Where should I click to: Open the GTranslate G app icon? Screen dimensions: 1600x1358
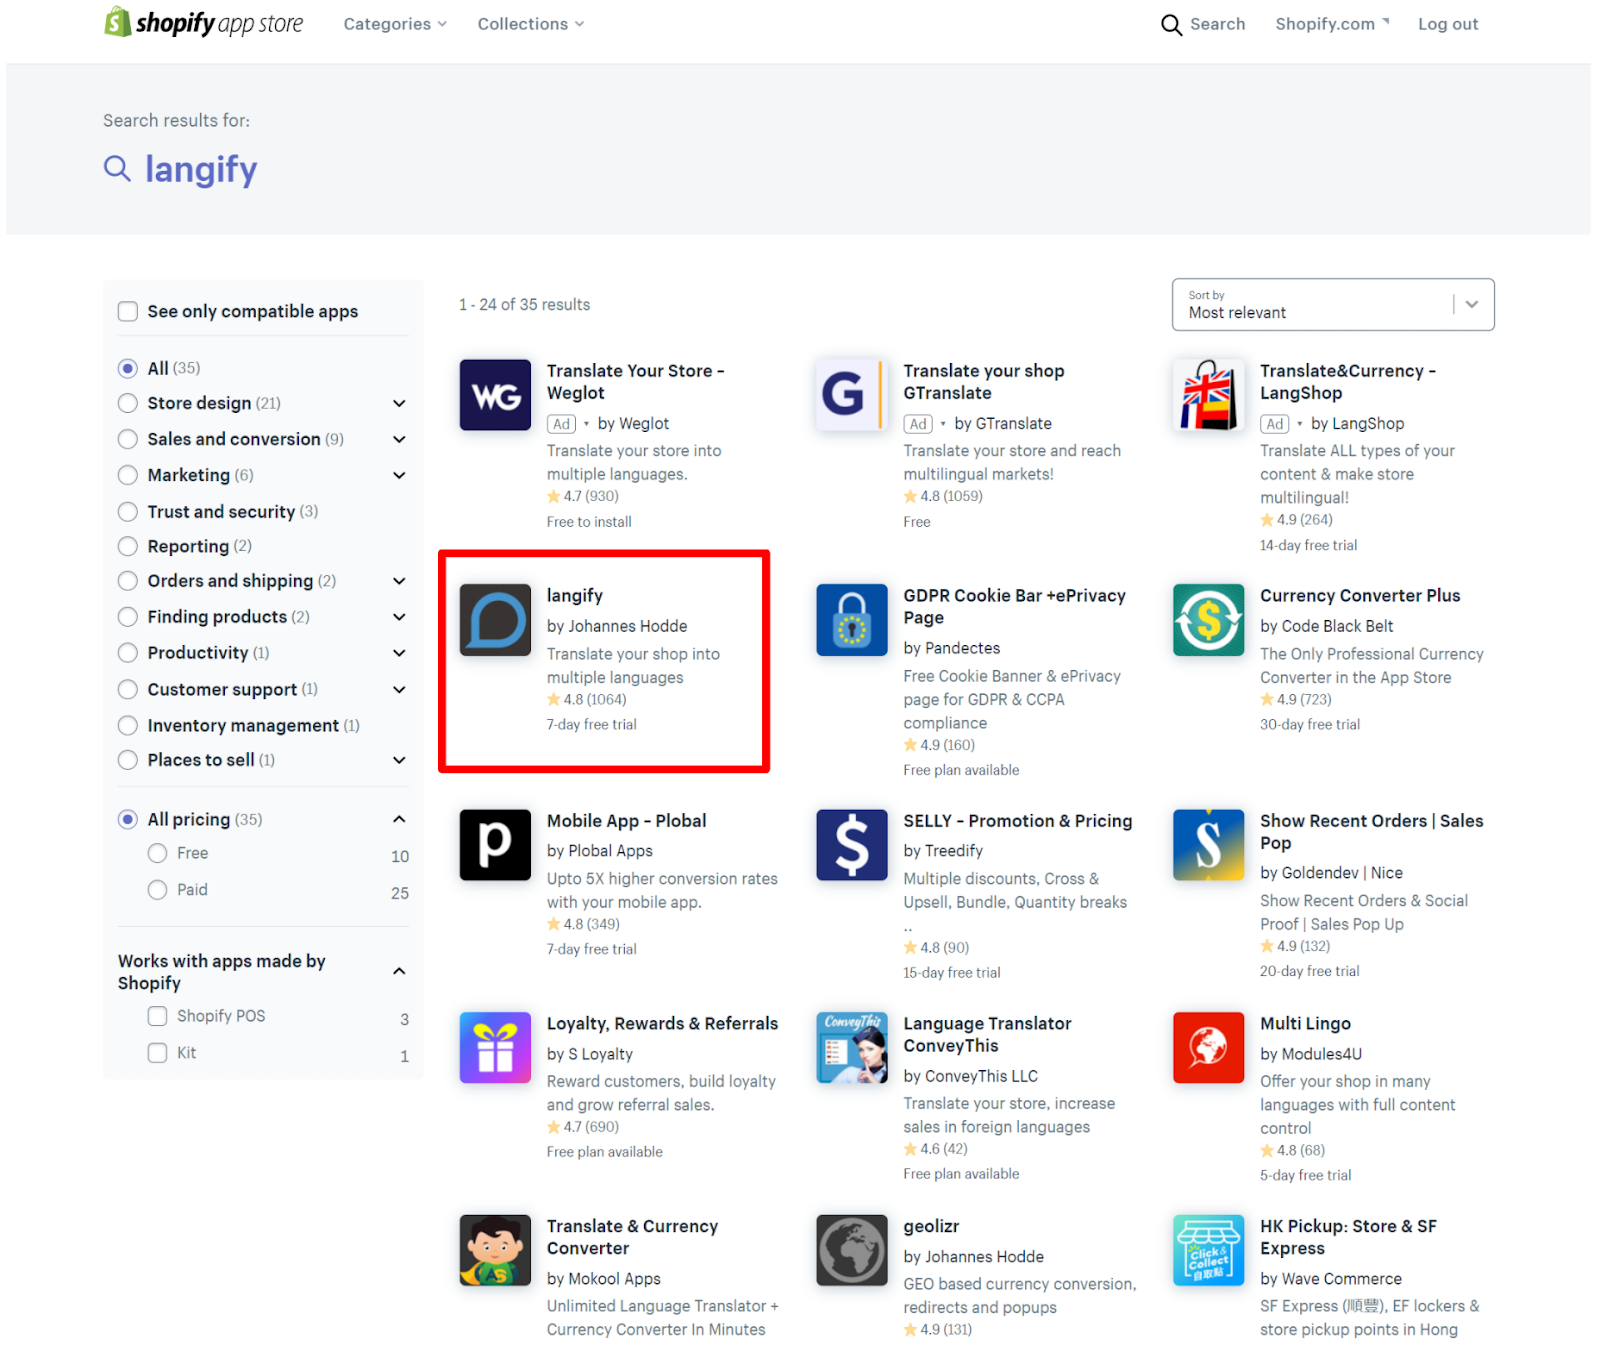[x=852, y=395]
